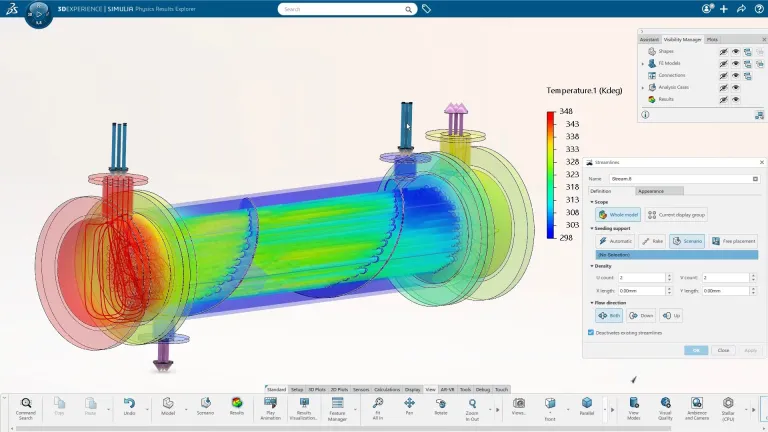The height and width of the screenshot is (432, 768).
Task: Show Results with eye icon
Action: coord(736,99)
